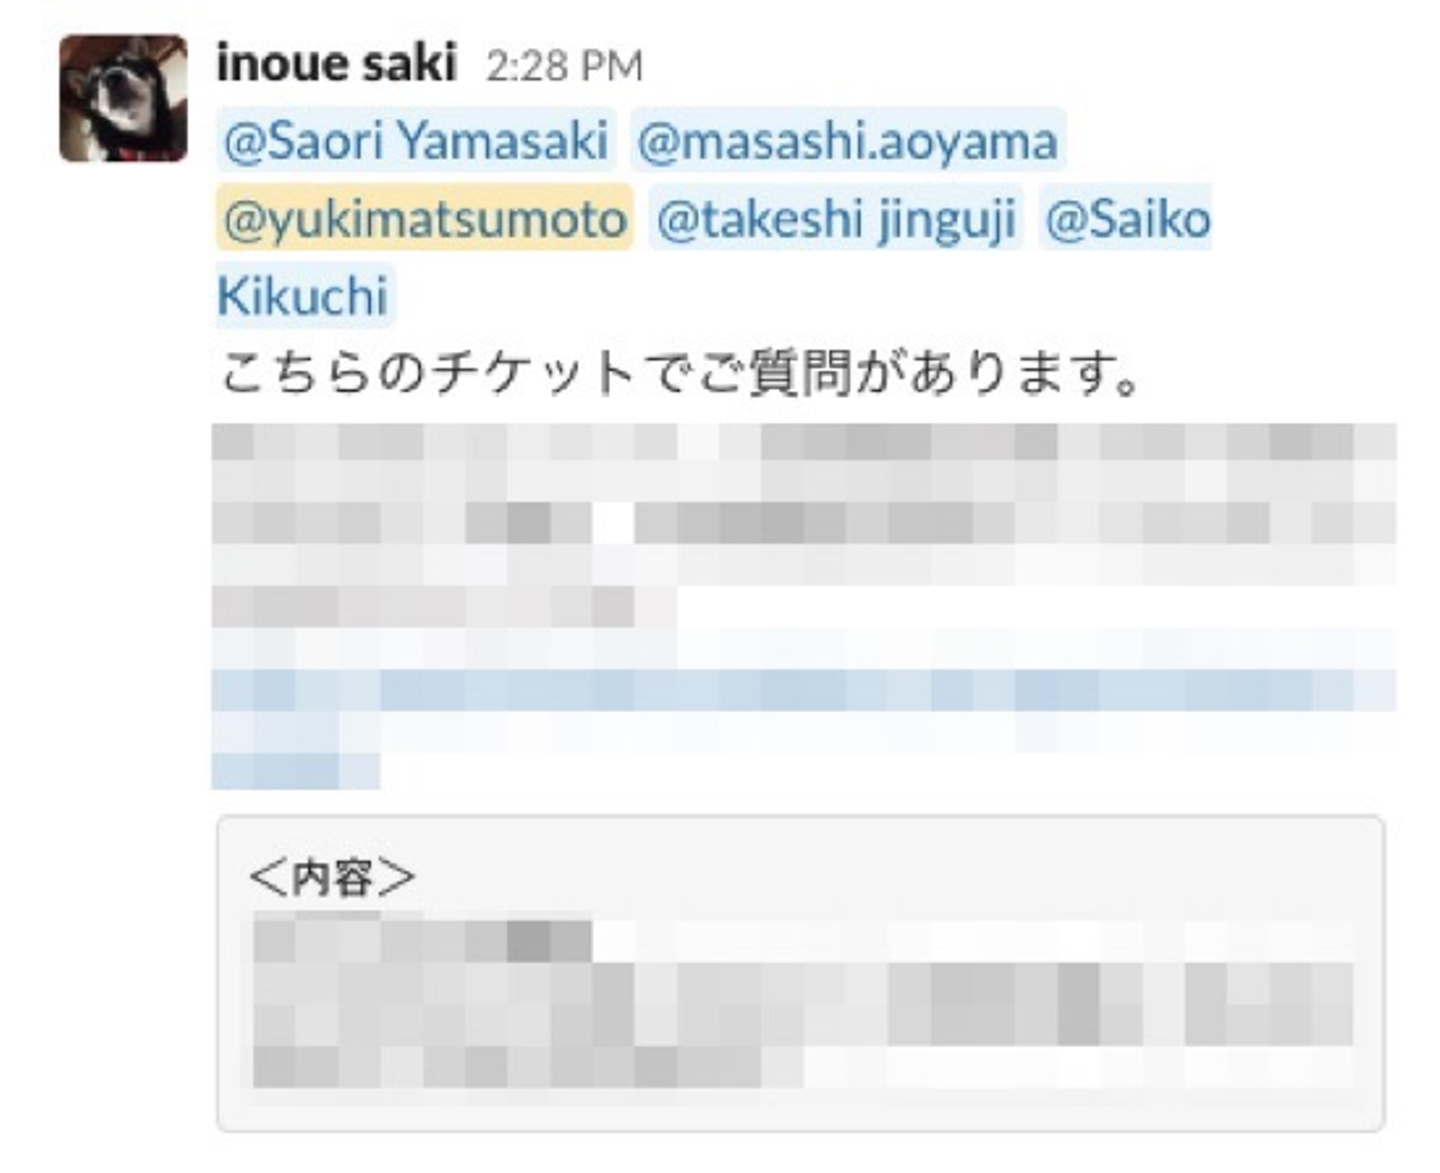Select the highlighted @yukimatsumoto mention
The image size is (1440, 1173).
click(425, 218)
